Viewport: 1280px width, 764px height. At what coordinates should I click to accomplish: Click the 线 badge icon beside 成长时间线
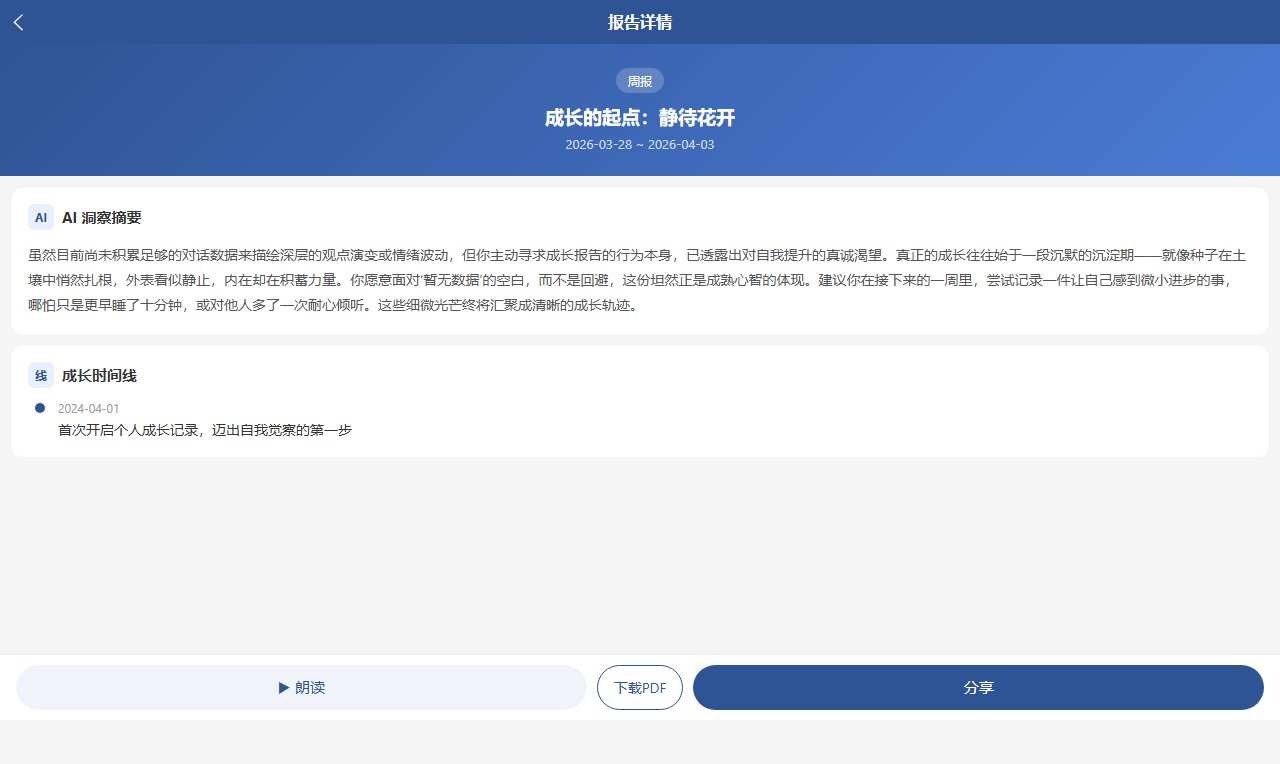(x=41, y=376)
